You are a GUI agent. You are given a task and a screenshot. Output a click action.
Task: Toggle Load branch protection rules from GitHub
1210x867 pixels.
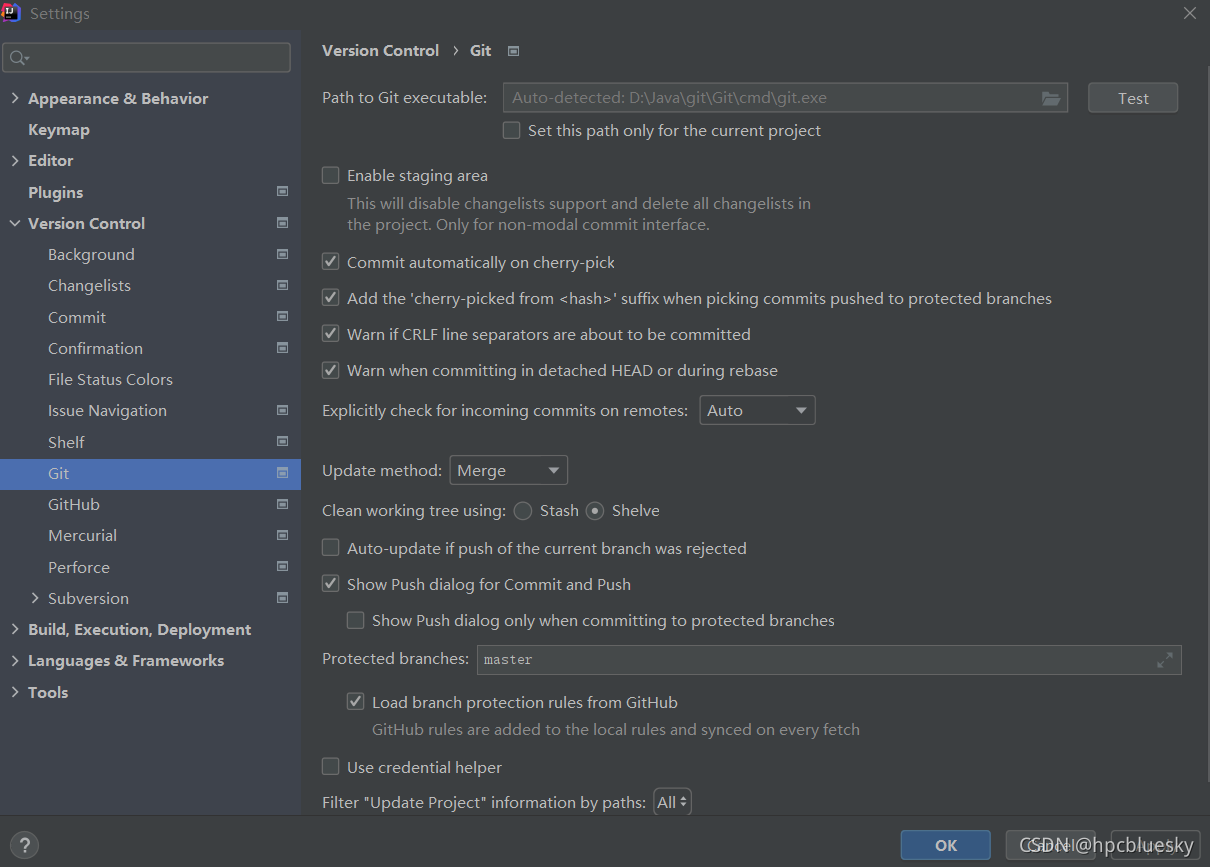355,702
